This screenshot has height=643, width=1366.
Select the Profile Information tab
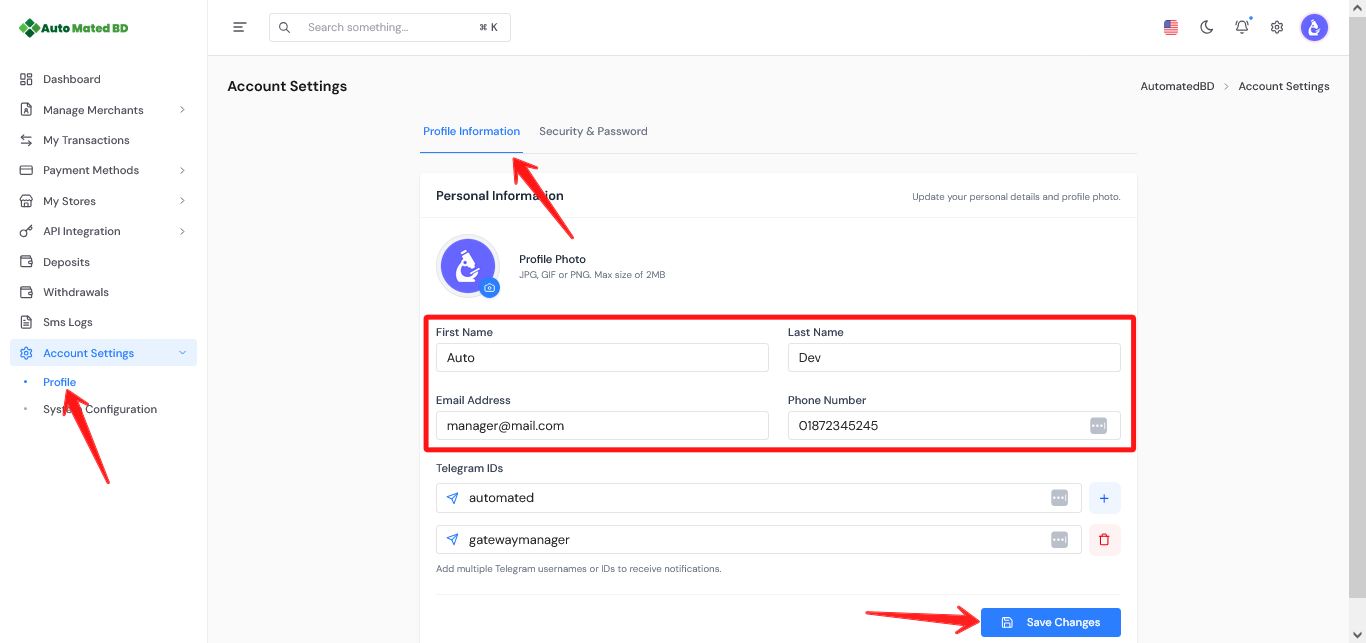[471, 131]
